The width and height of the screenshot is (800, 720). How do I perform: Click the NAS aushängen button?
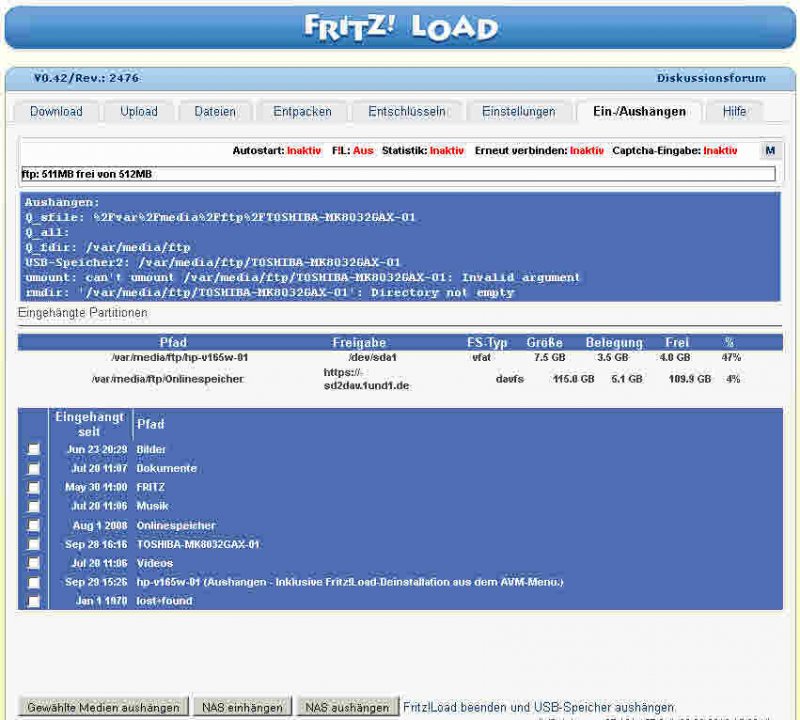347,707
